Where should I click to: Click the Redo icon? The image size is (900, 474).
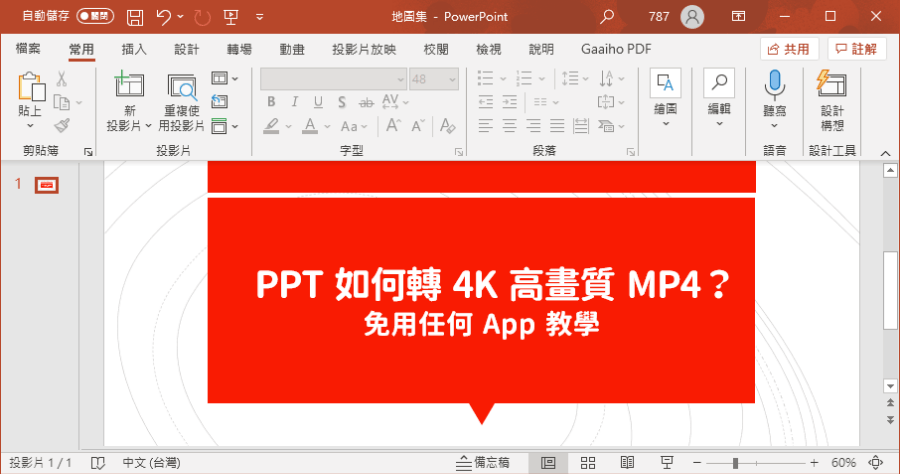(x=202, y=17)
